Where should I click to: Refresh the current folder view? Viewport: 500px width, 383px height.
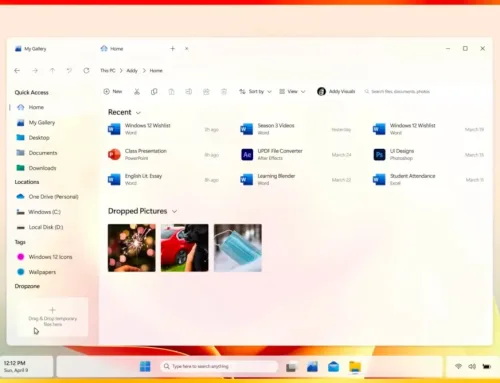86,71
